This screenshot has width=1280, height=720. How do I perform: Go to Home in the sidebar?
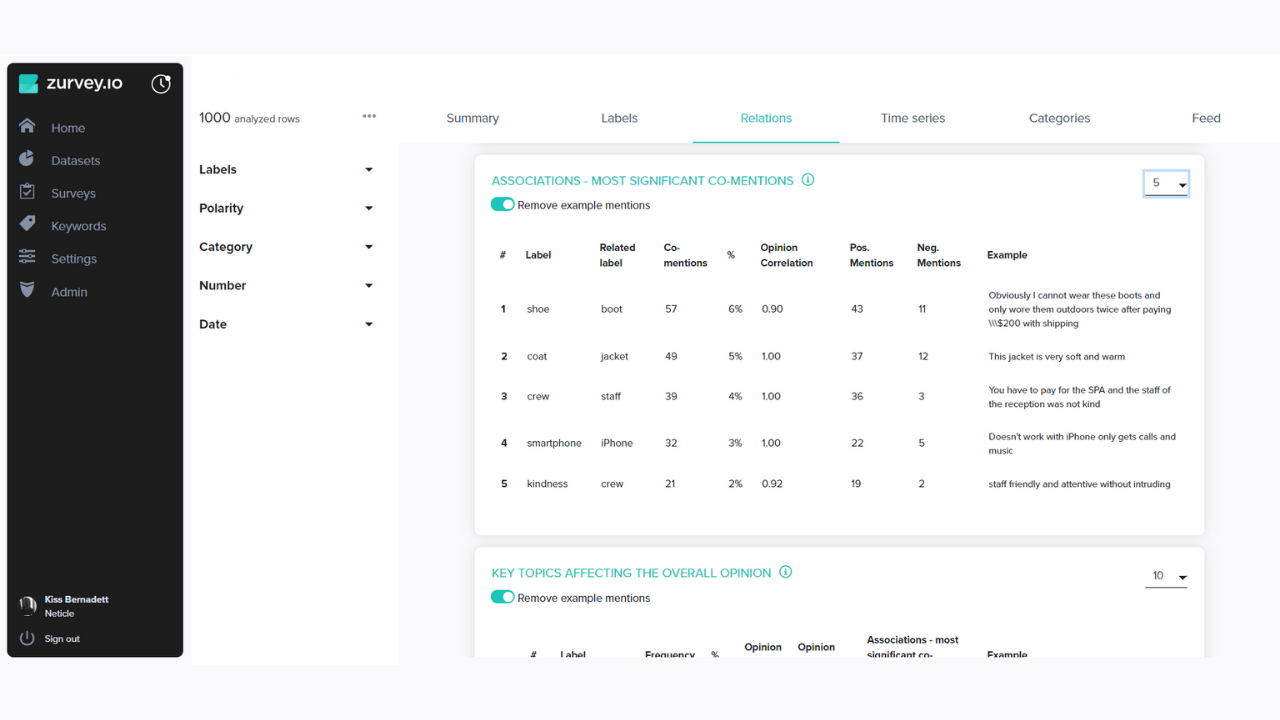click(68, 128)
